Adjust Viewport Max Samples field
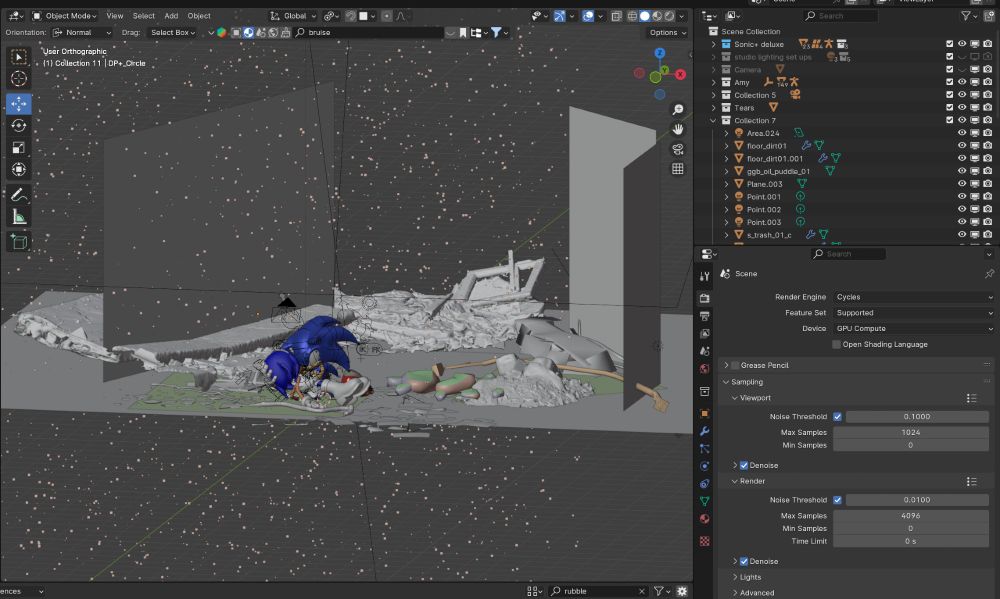Screen dimensions: 1000x599 tap(911, 433)
